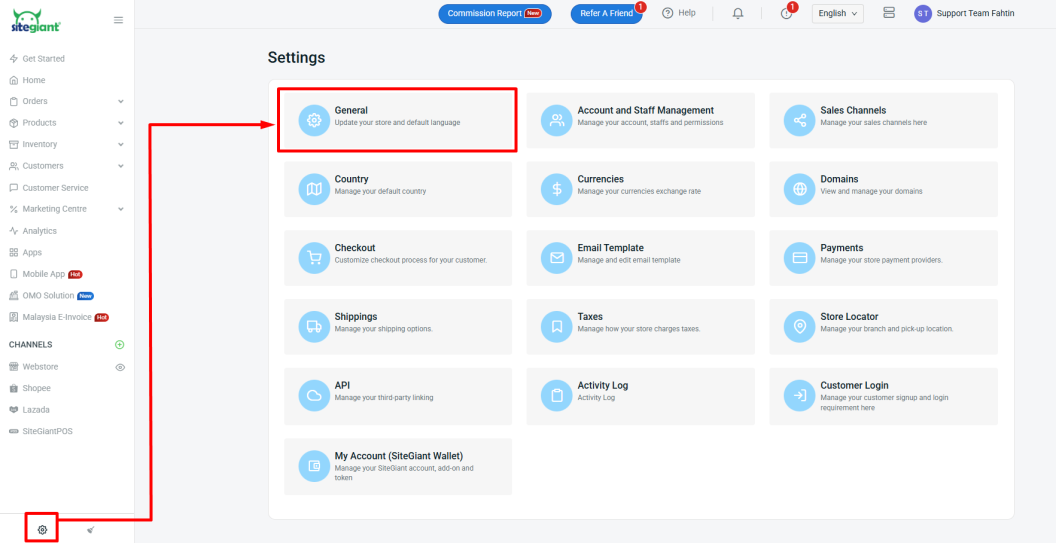
Task: Click the Refer A Friend button
Action: (607, 13)
